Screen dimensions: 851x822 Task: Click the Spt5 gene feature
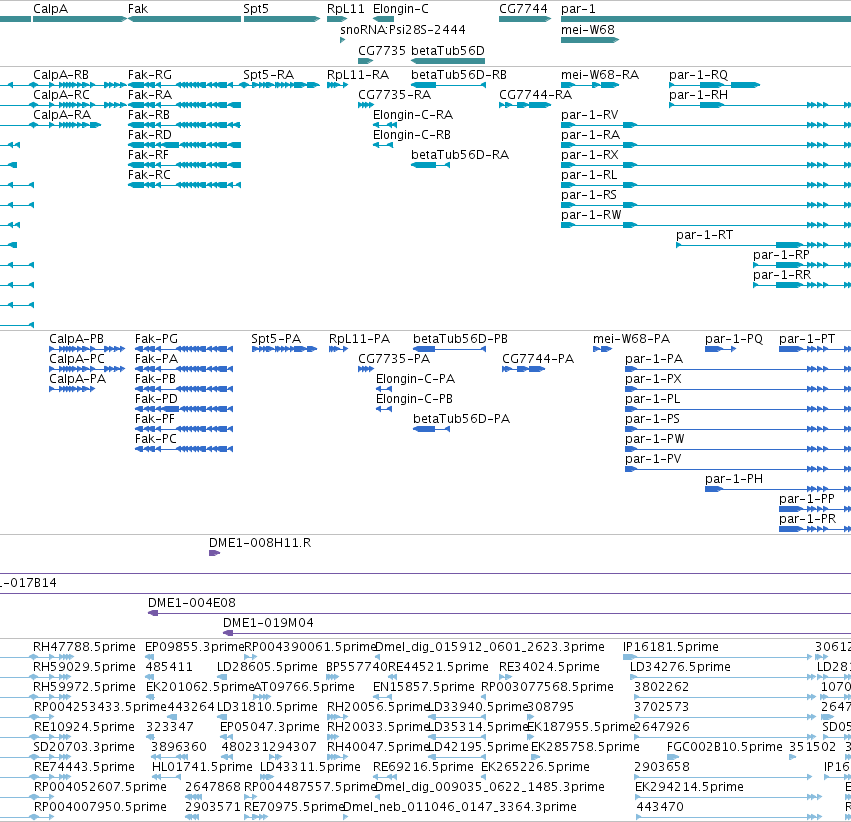pos(282,19)
